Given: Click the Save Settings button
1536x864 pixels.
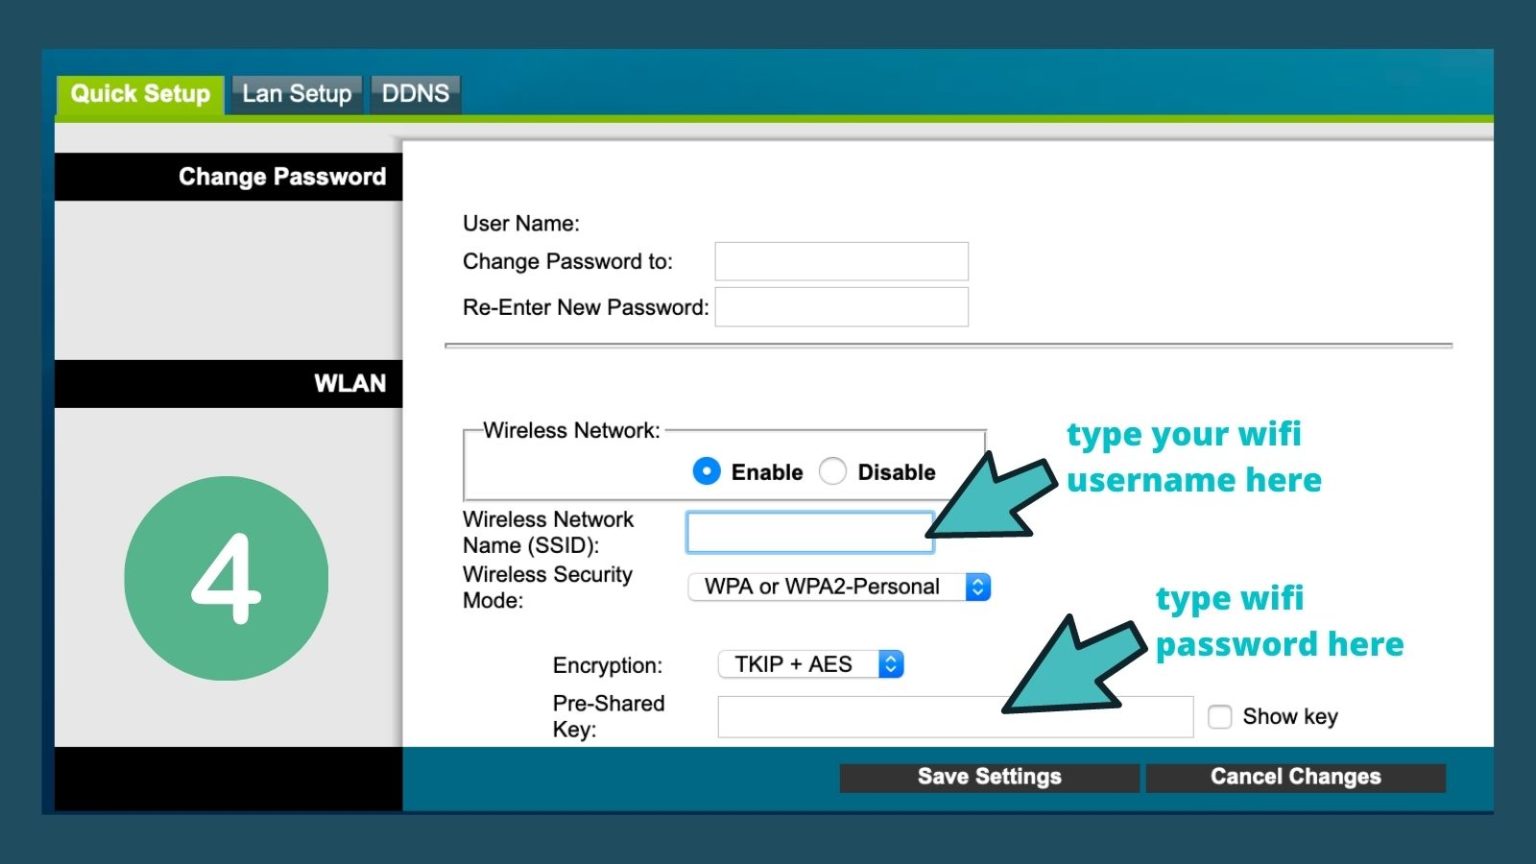Looking at the screenshot, I should coord(989,777).
